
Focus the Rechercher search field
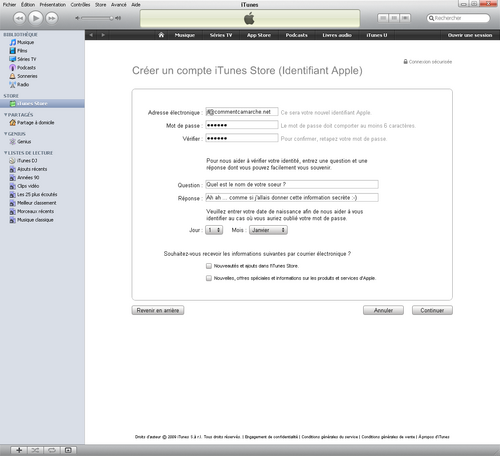458,18
